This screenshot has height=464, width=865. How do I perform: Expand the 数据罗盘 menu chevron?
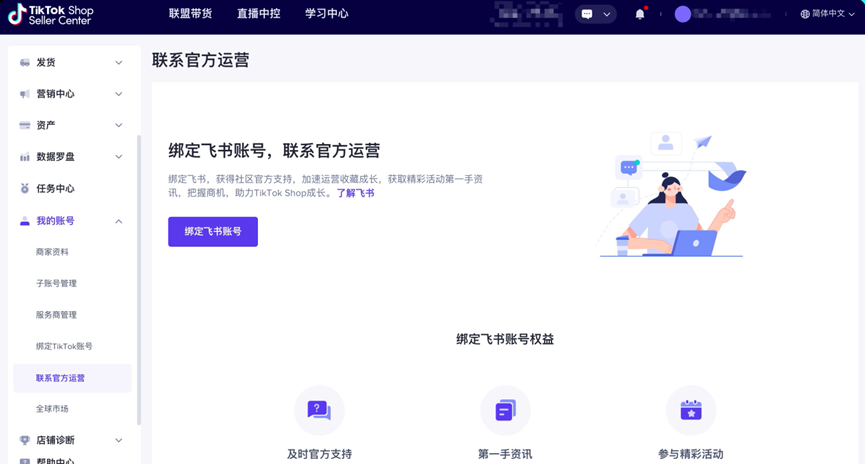[x=119, y=157]
